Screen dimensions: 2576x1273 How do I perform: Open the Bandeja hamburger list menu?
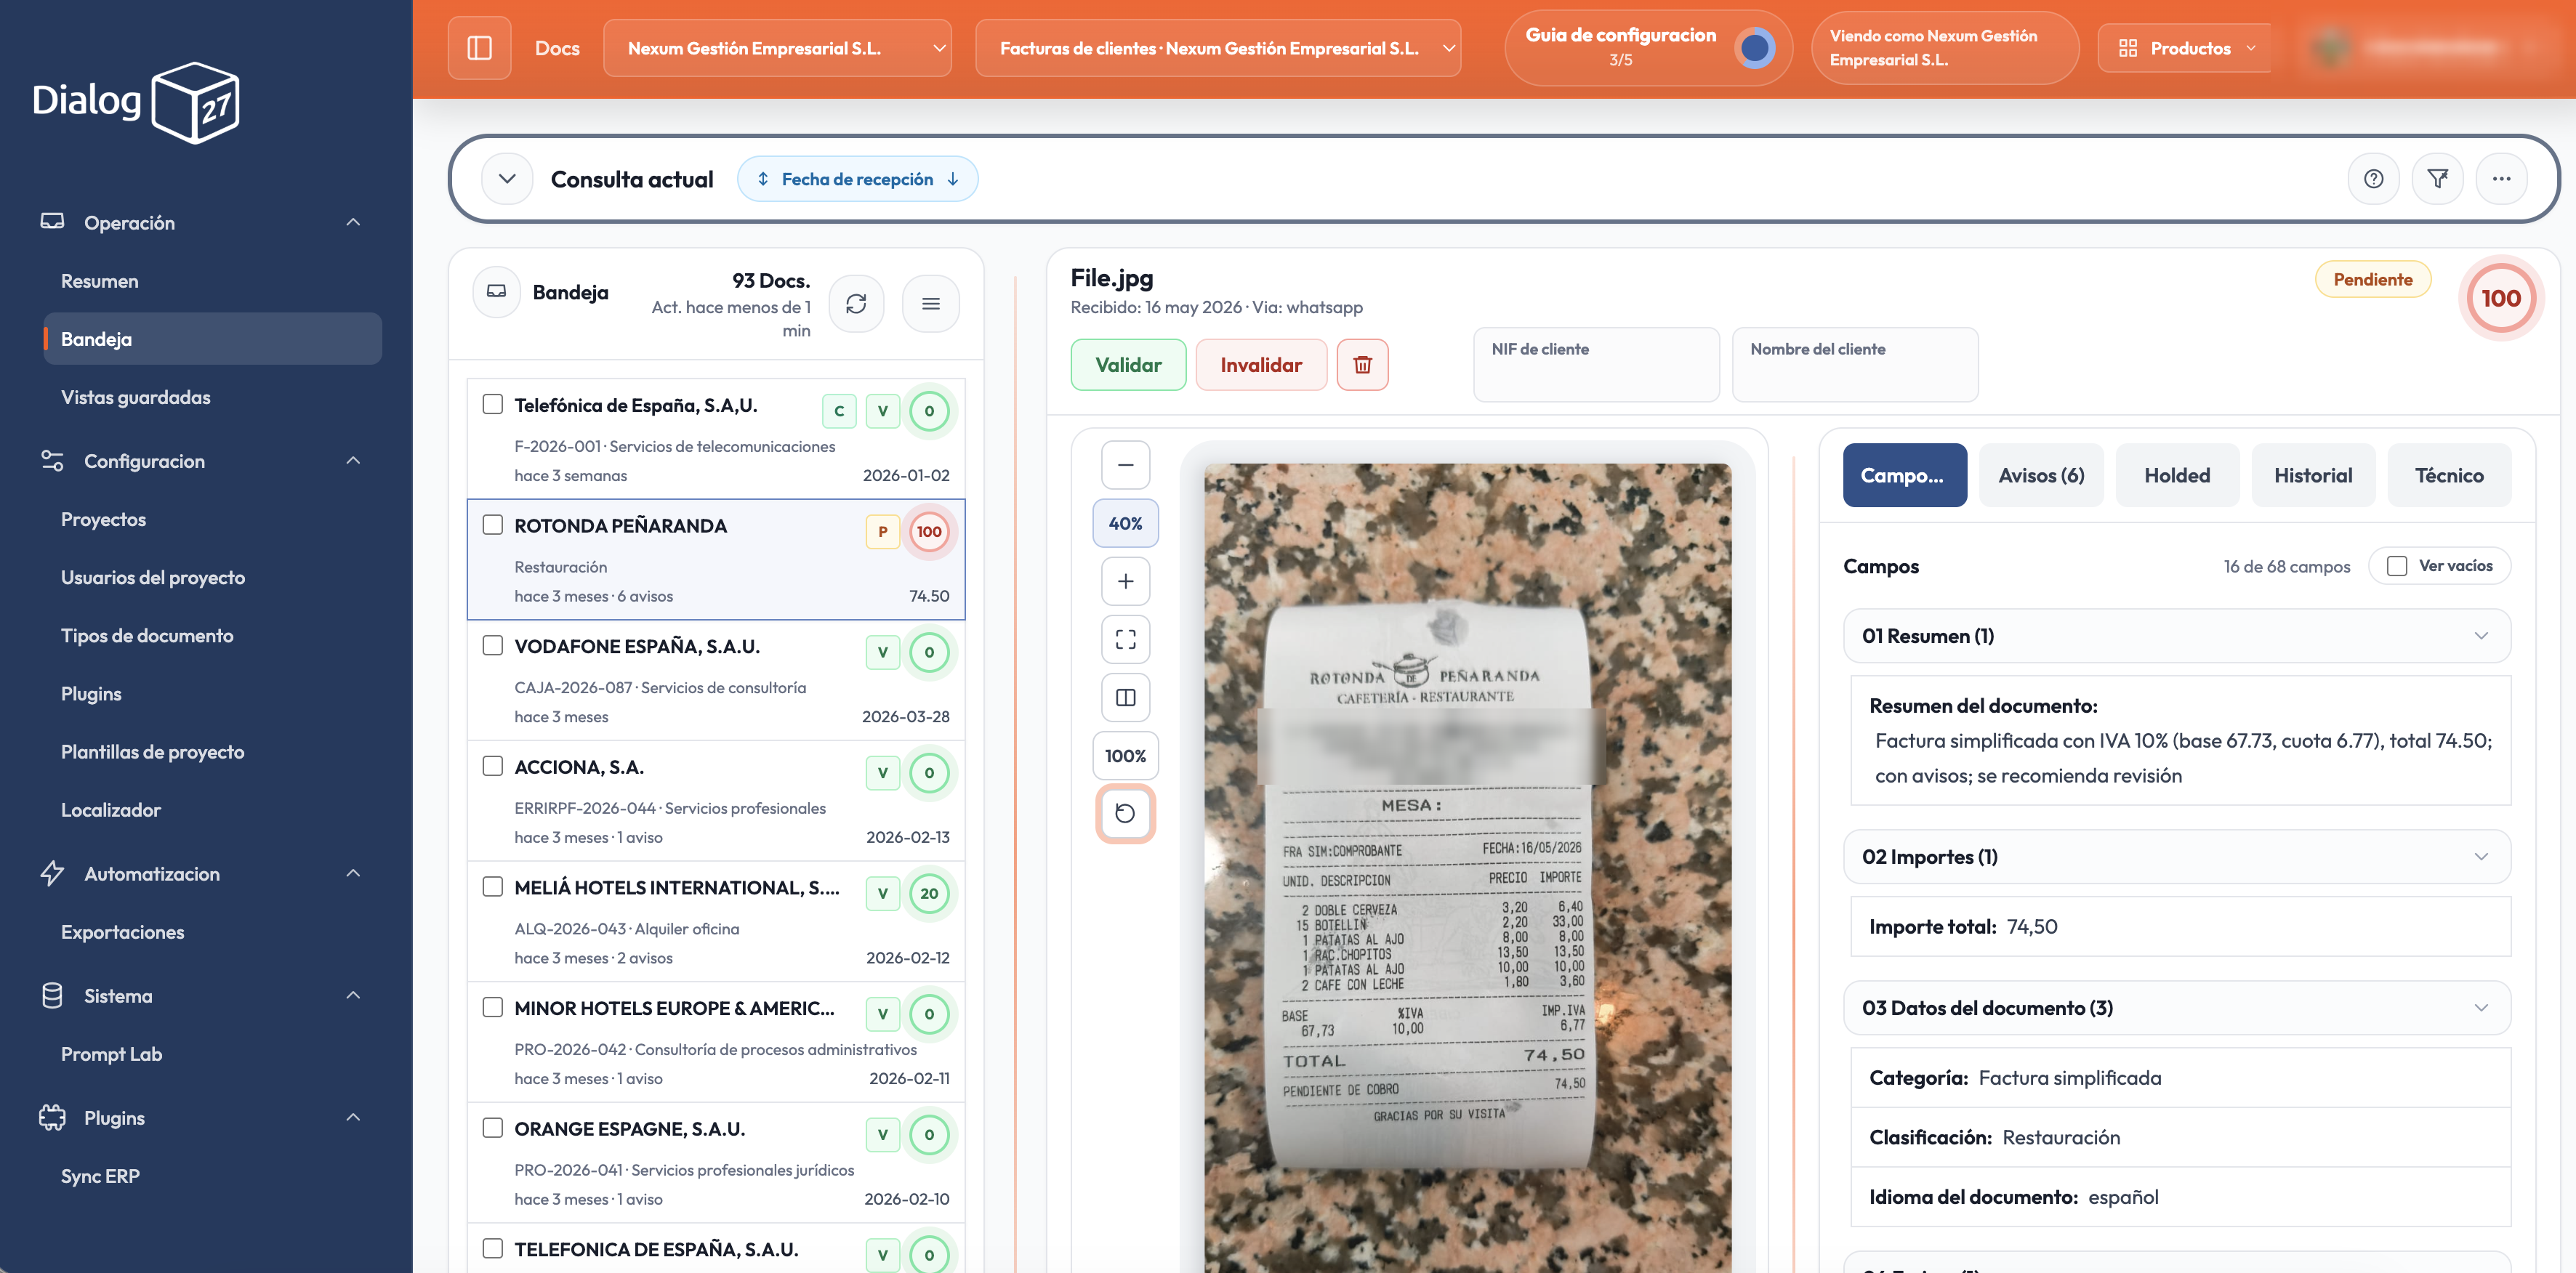tap(930, 303)
